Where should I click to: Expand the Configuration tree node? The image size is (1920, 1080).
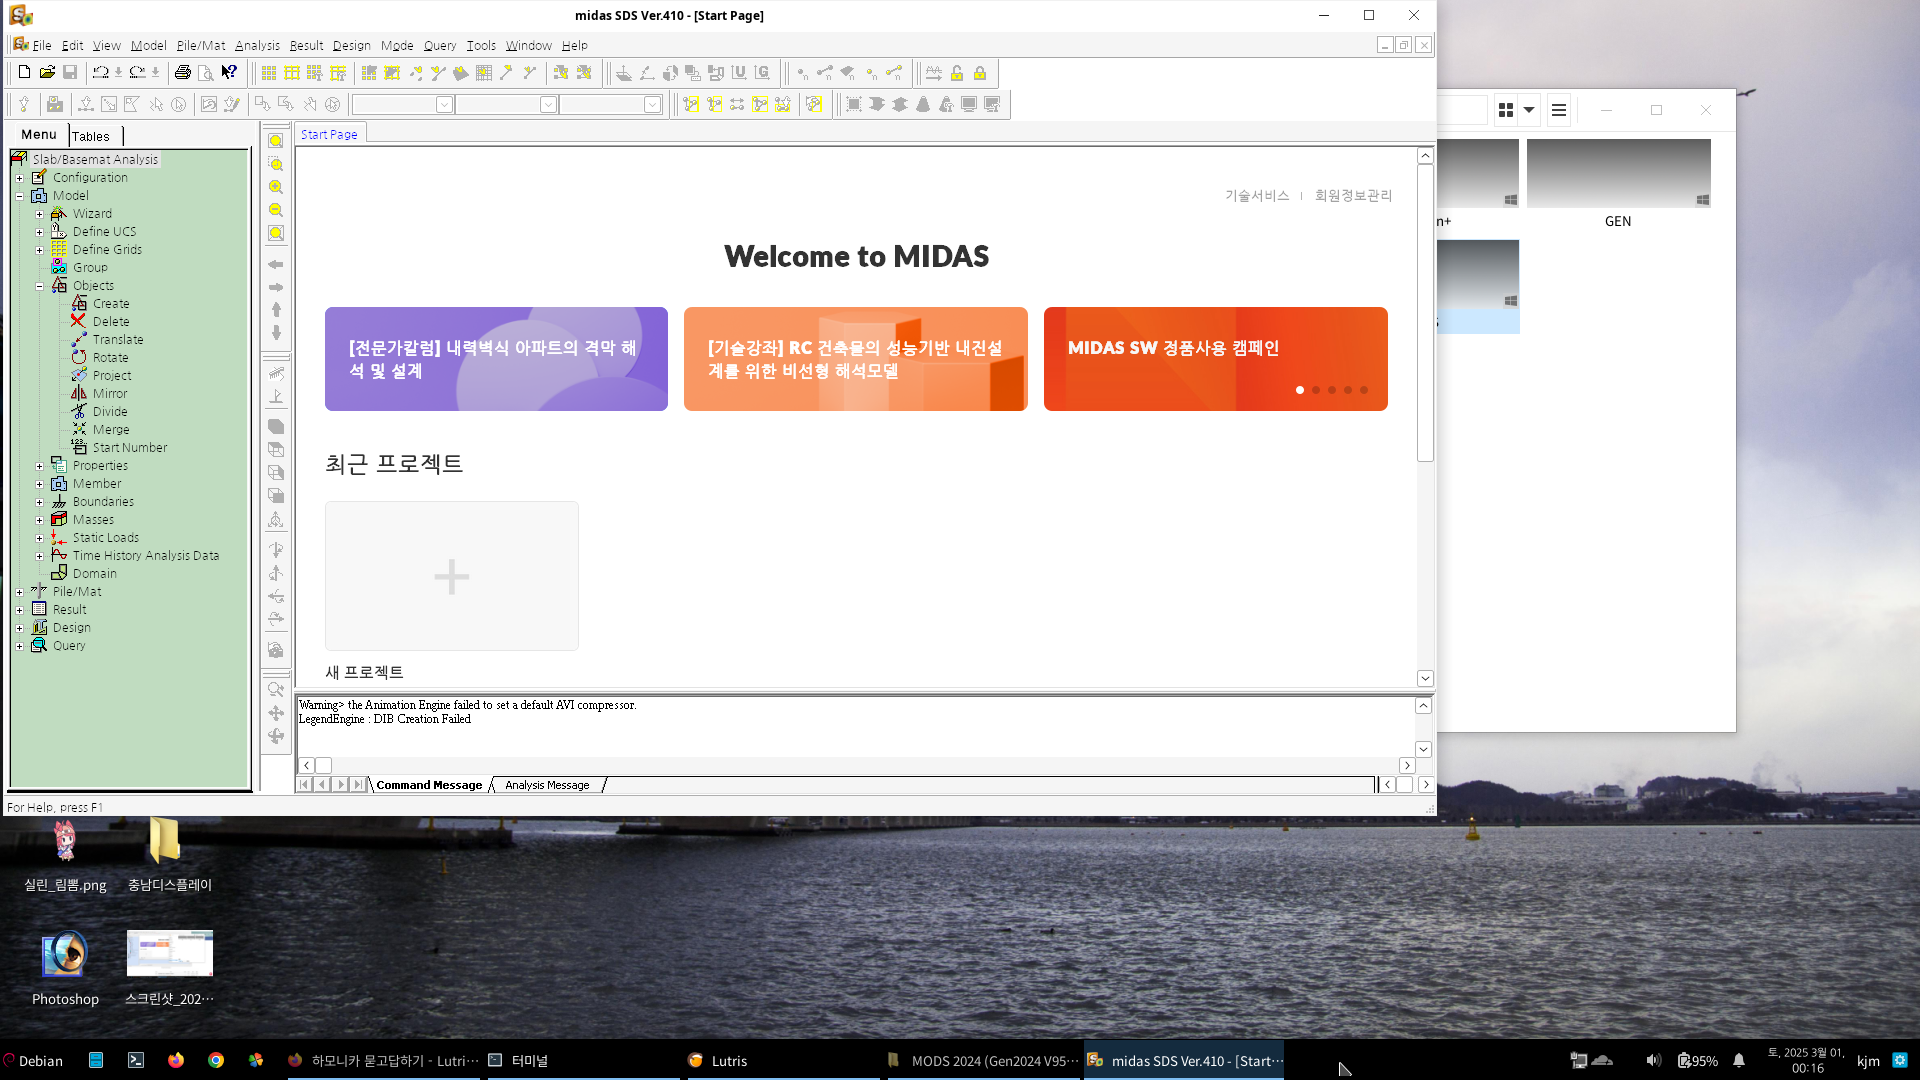point(19,178)
